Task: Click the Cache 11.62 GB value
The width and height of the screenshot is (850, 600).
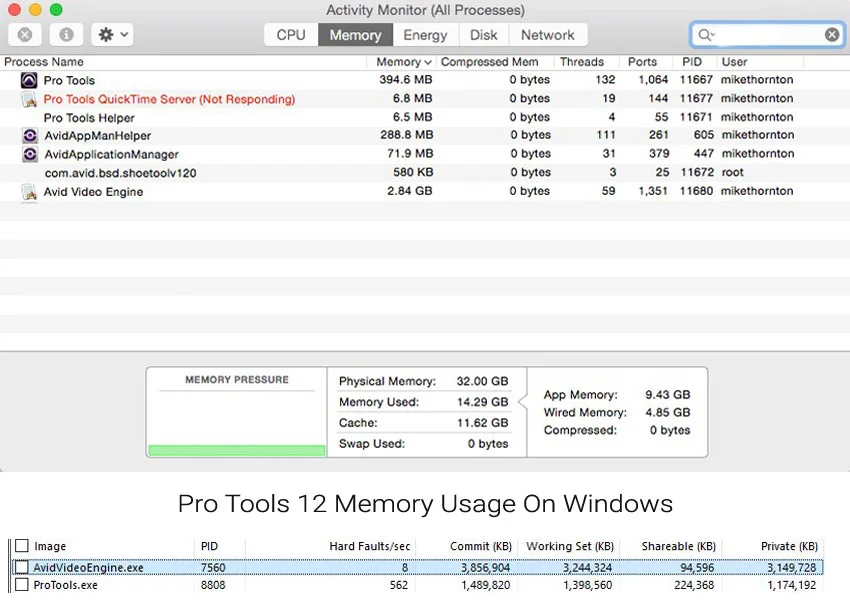Action: [x=482, y=423]
